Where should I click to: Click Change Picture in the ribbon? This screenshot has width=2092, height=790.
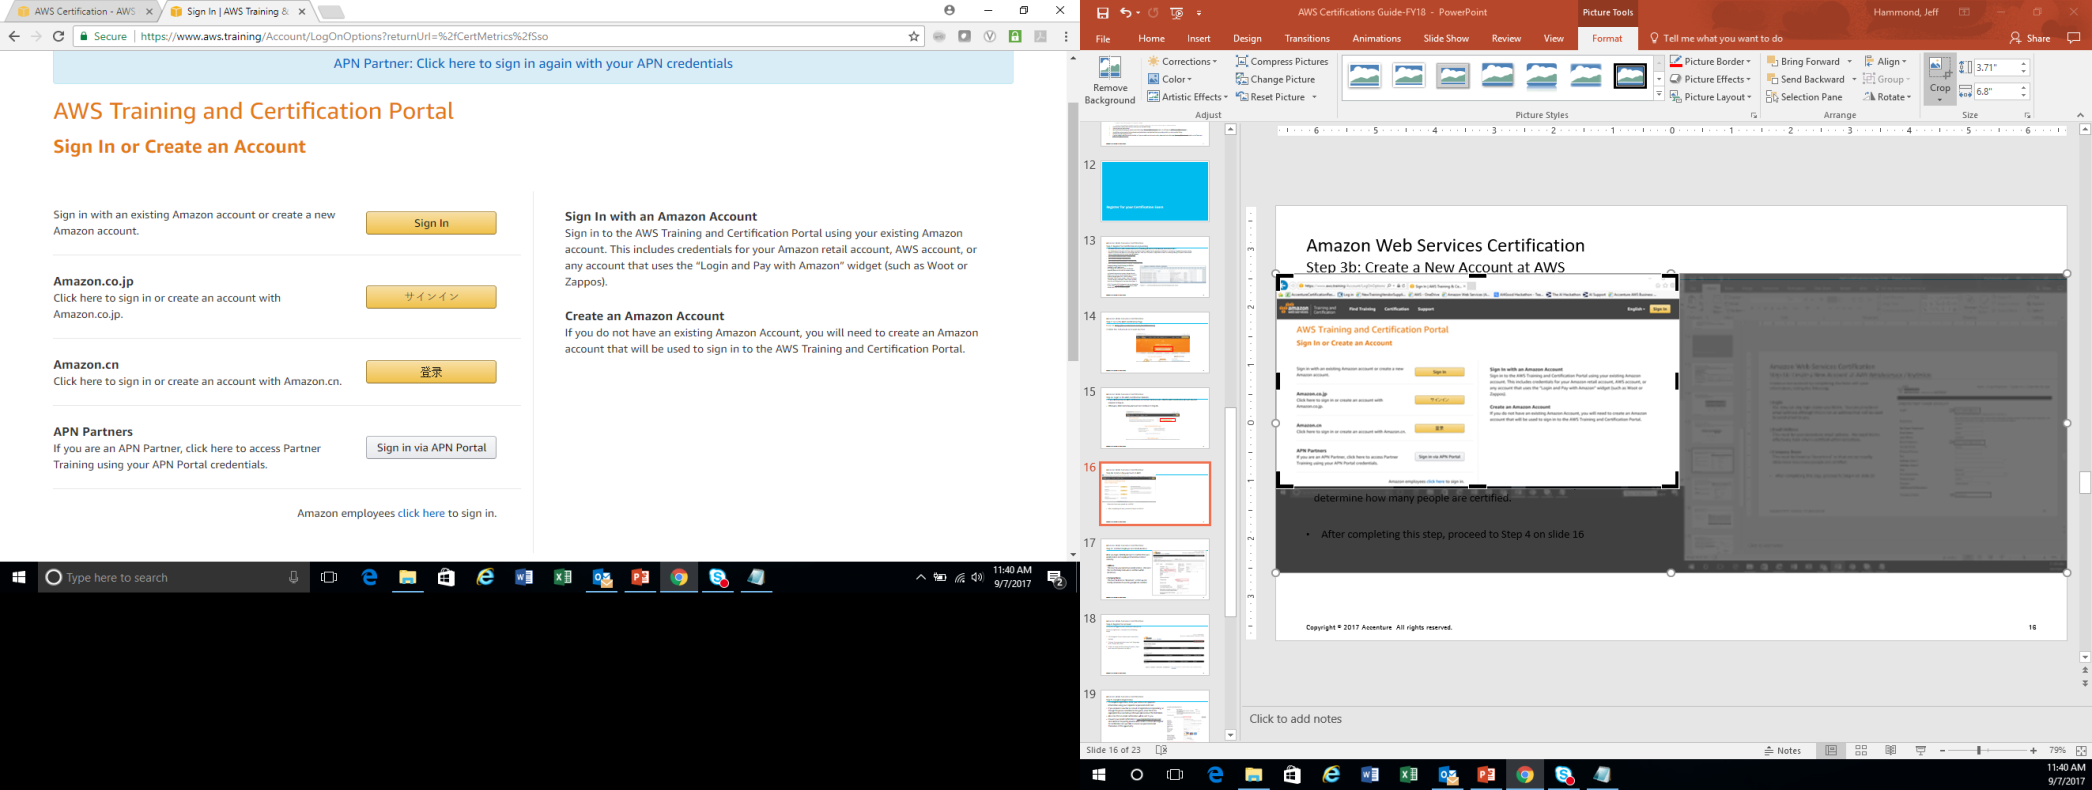[x=1275, y=79]
